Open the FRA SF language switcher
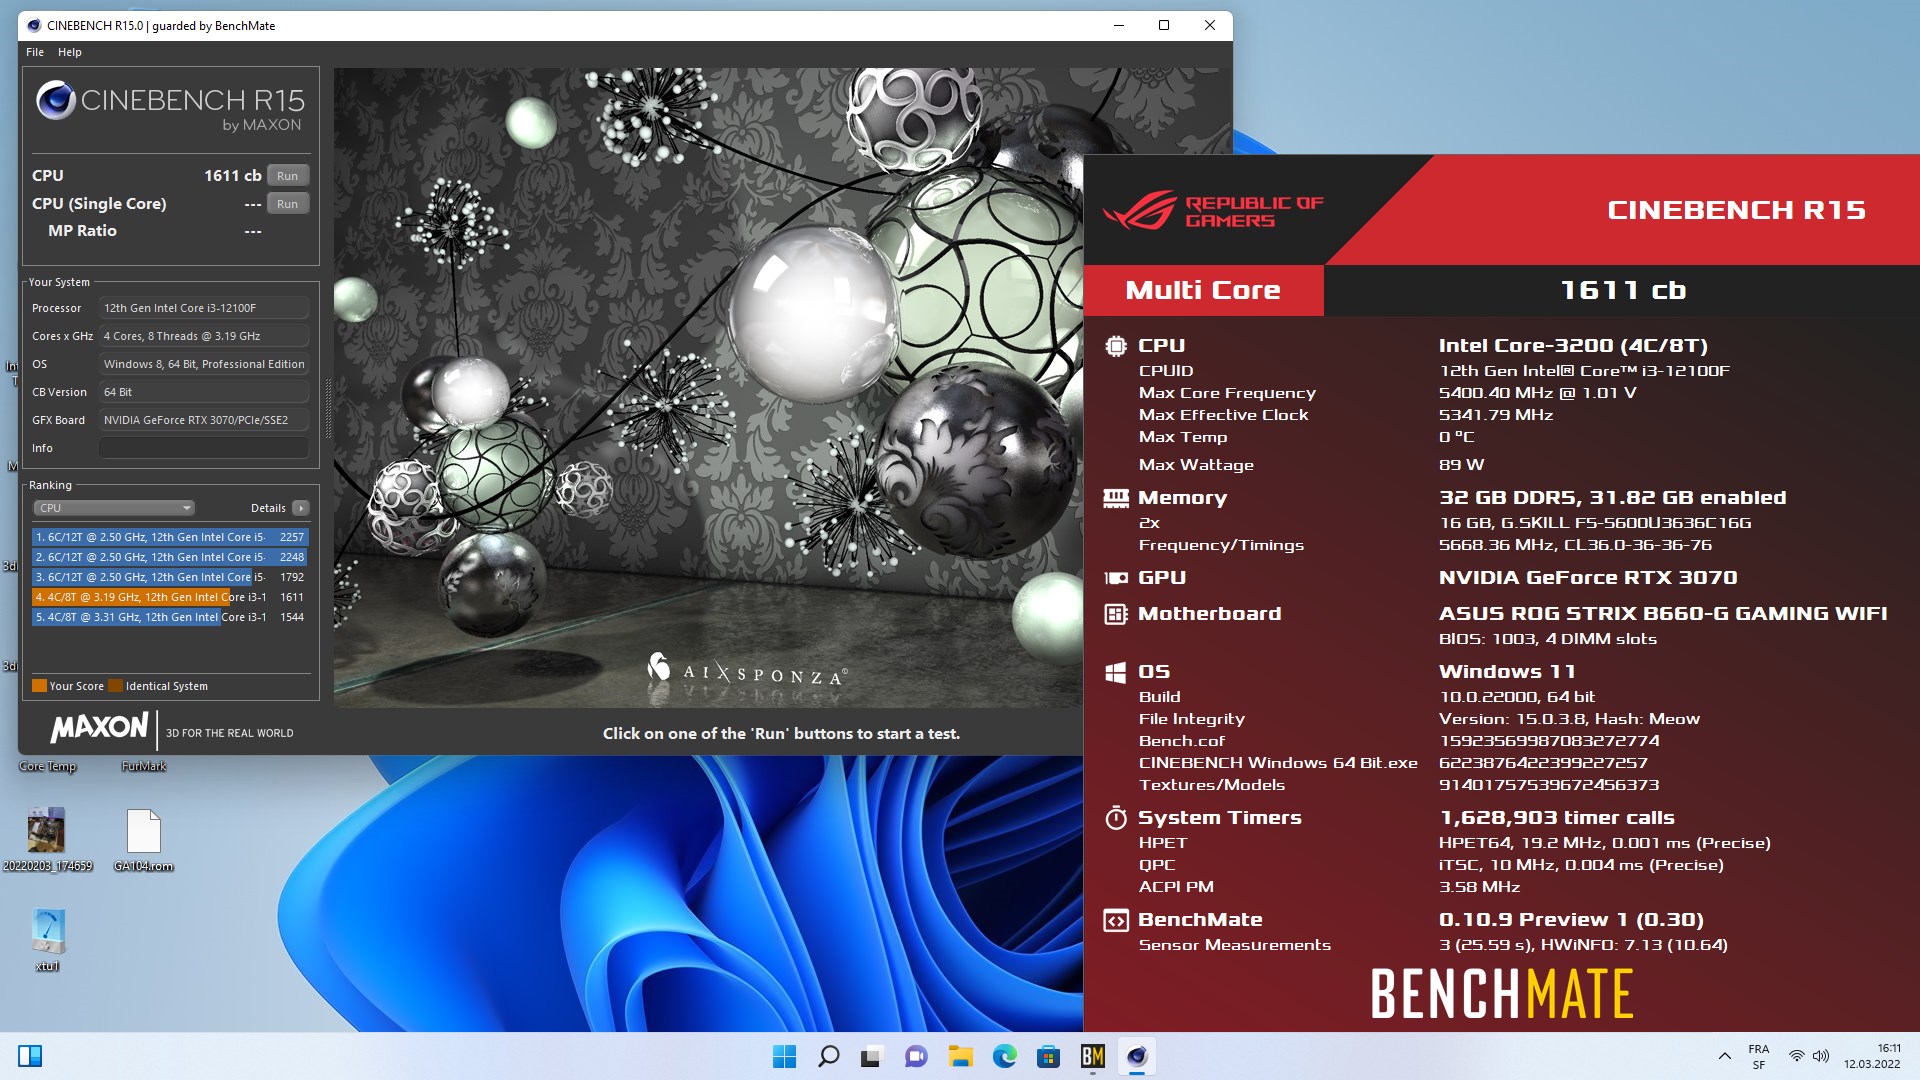 [x=1759, y=1056]
